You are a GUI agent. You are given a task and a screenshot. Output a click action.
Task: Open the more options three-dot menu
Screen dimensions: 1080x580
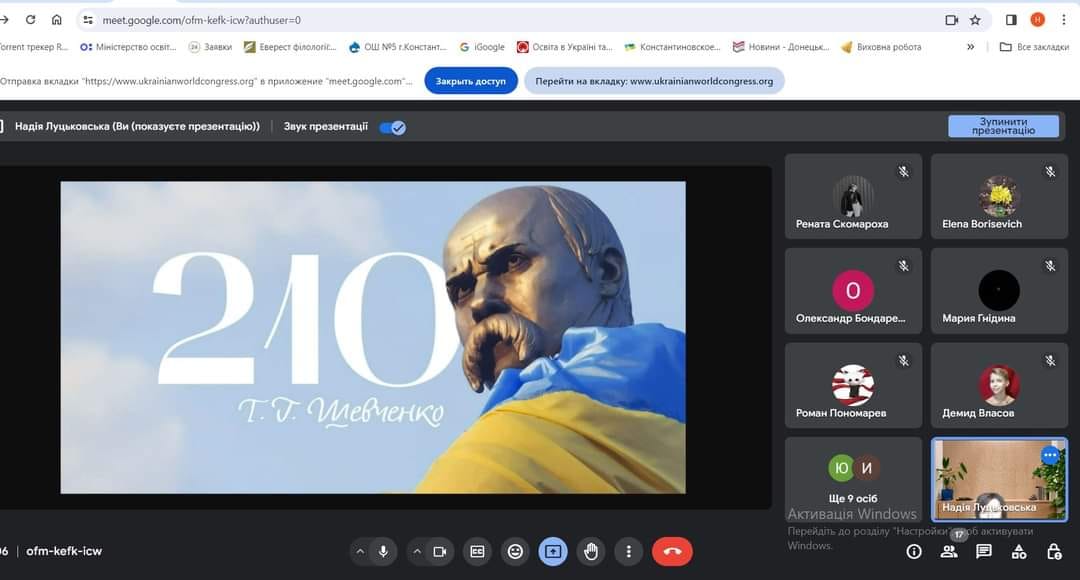click(628, 551)
